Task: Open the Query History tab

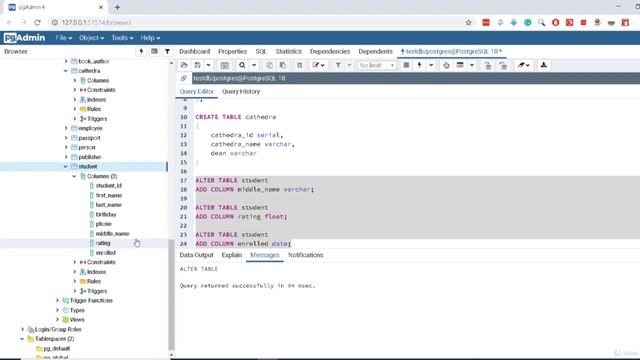Action: (x=241, y=91)
